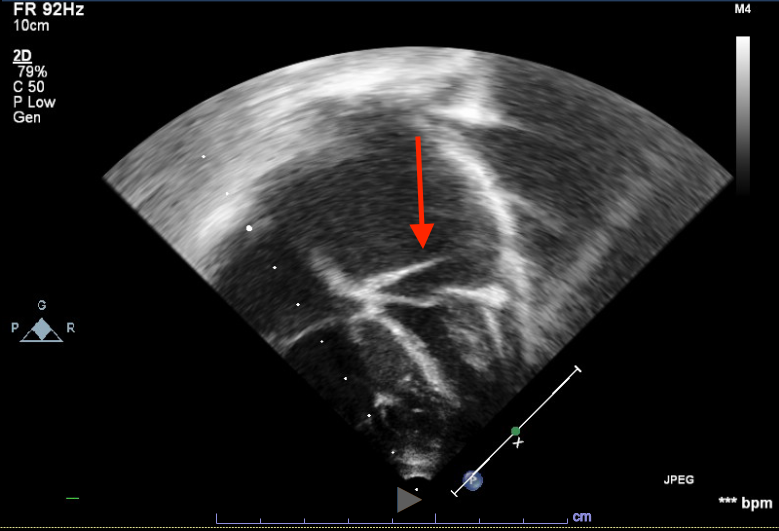Screen dimensions: 779x531
Task: Click the green dot on the white line
Action: coord(515,431)
